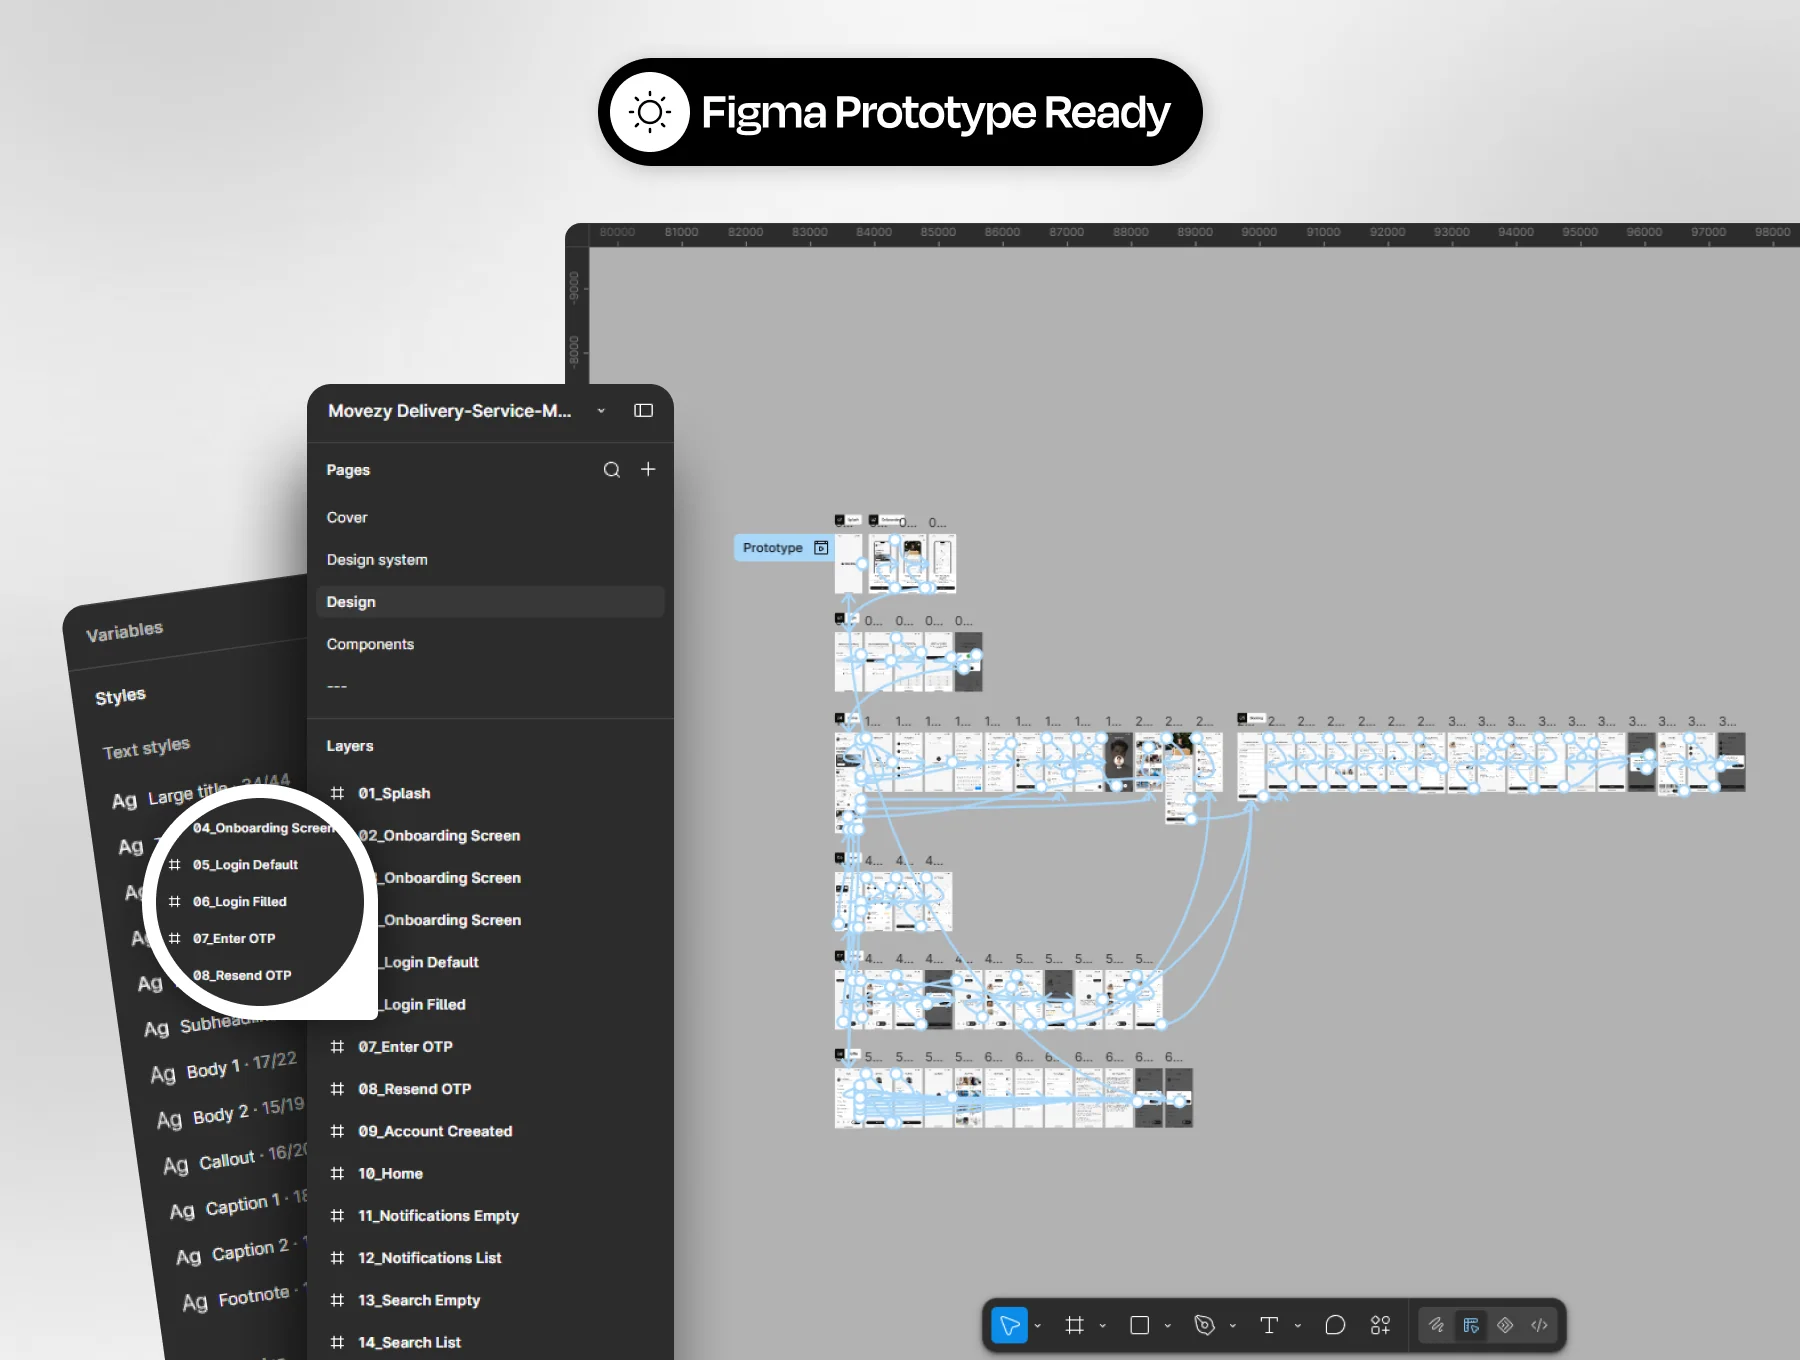1800x1360 pixels.
Task: Search pages with the magnifier icon
Action: coord(612,470)
